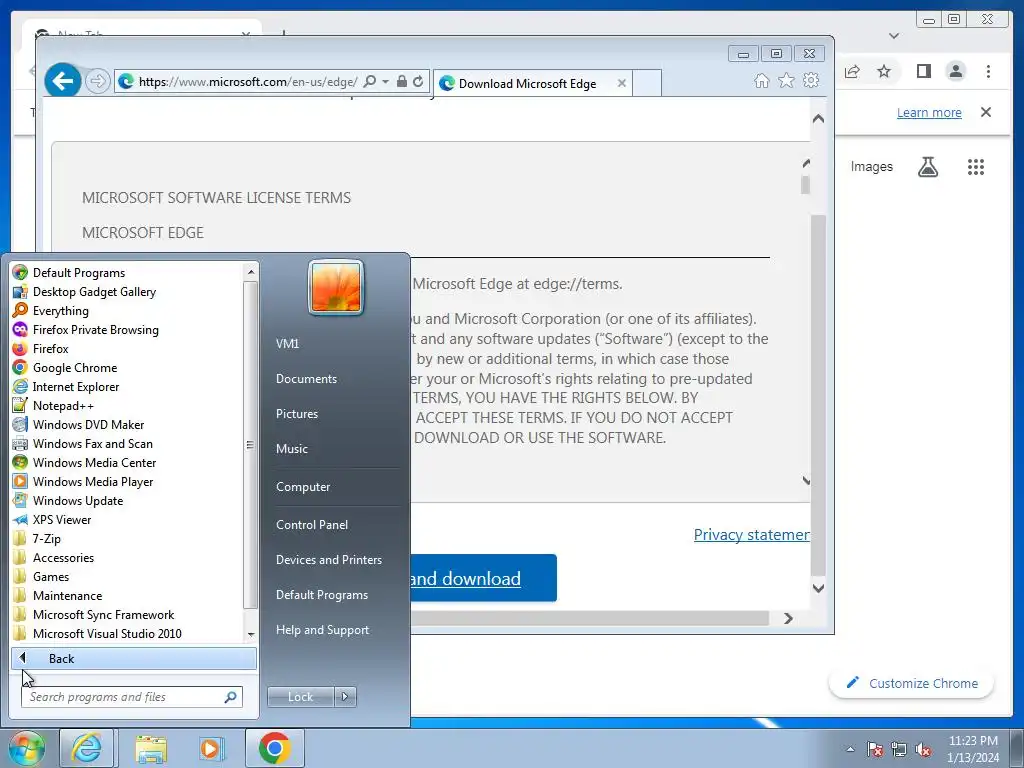Open shutdown options arrow next to Lock
This screenshot has width=1024, height=768.
[345, 697]
